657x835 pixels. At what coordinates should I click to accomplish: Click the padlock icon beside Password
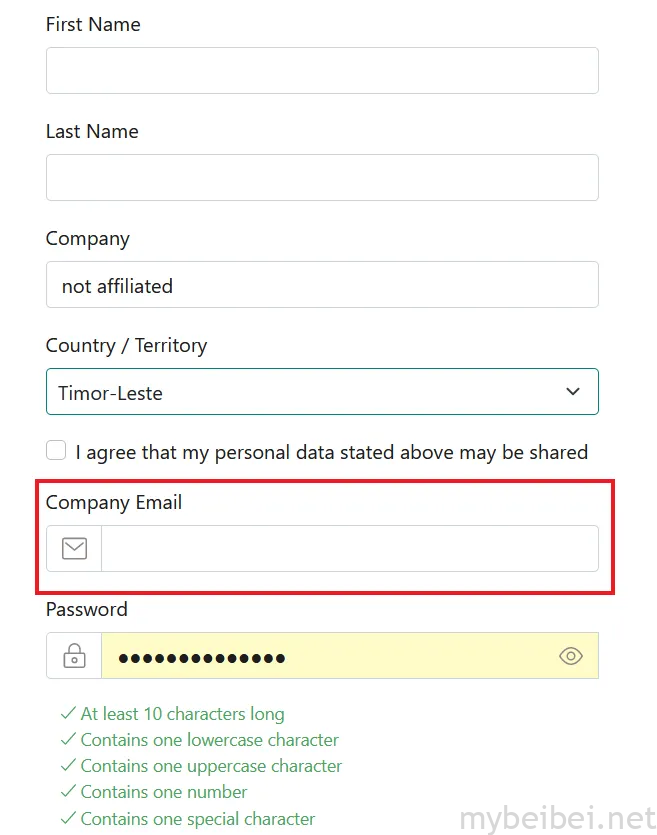[x=74, y=656]
